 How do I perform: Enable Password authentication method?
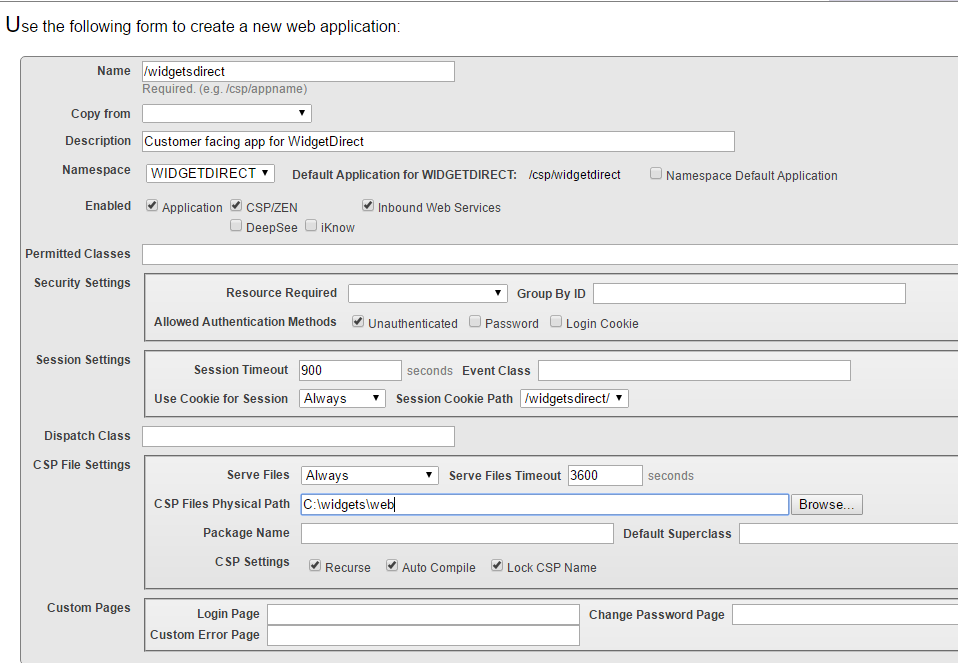tap(475, 322)
